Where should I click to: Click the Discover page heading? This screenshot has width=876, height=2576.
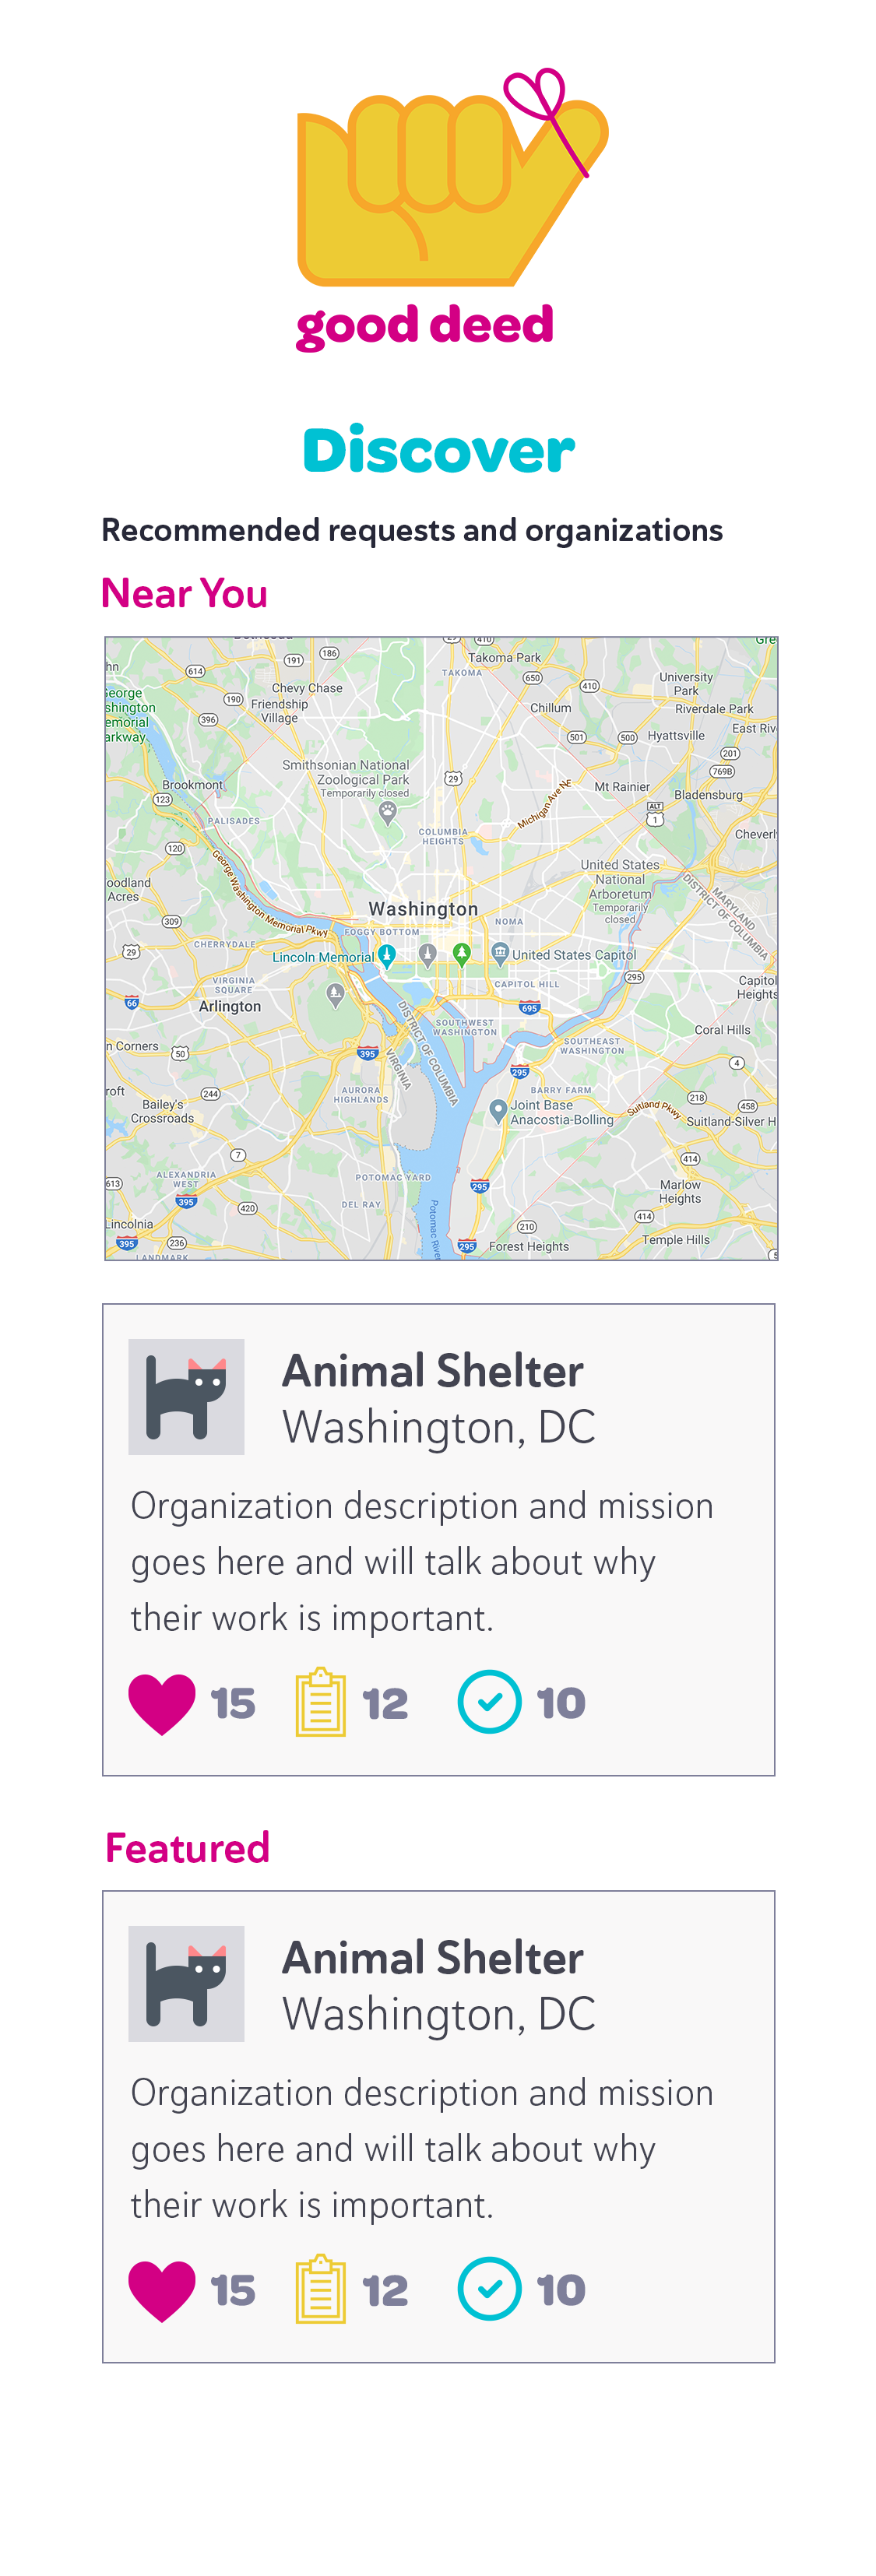pos(439,450)
